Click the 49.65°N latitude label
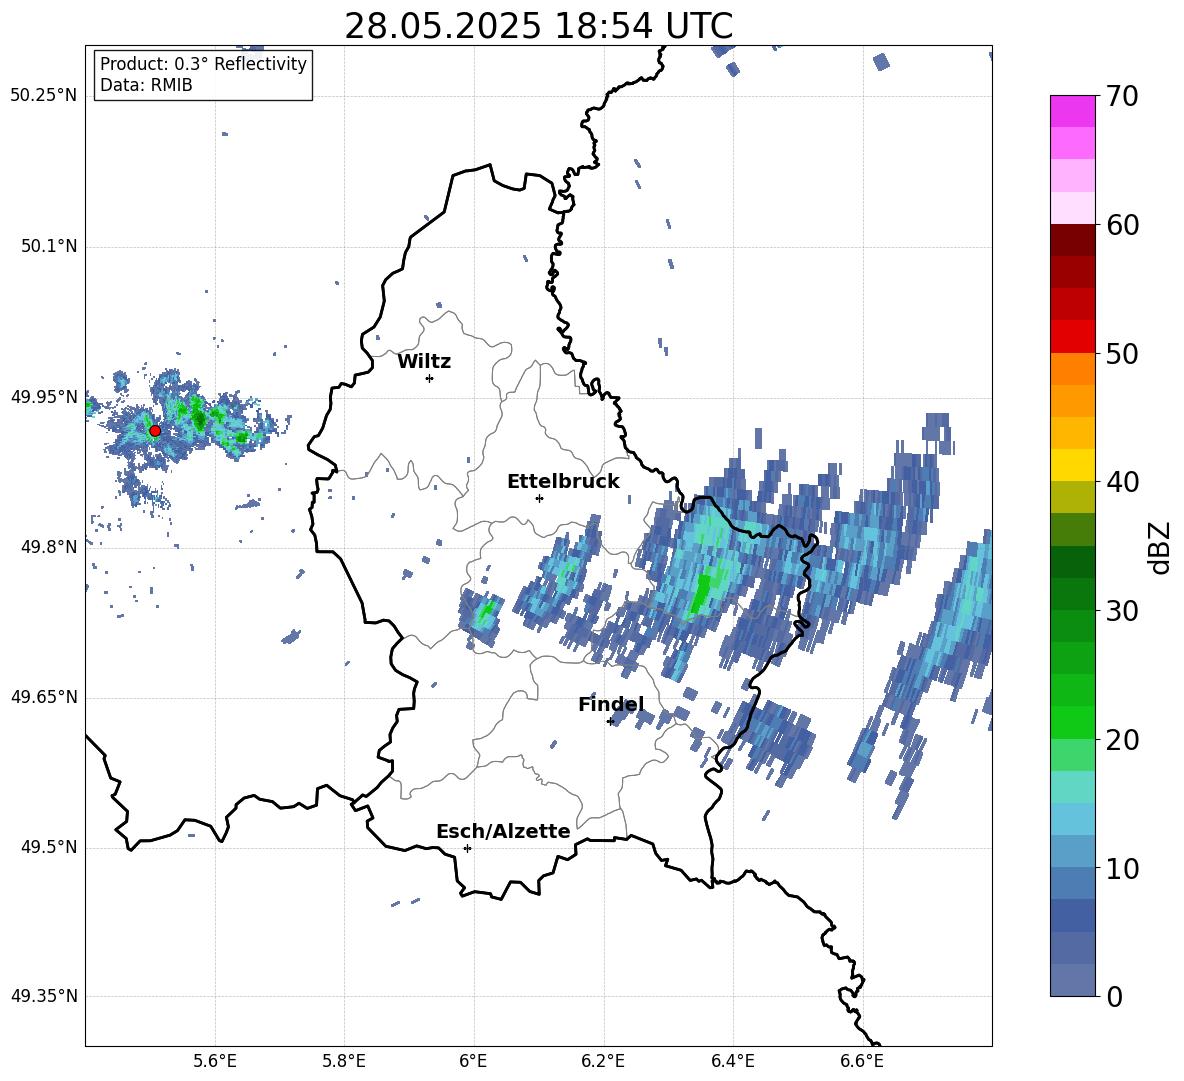Image resolution: width=1184 pixels, height=1081 pixels. [44, 697]
